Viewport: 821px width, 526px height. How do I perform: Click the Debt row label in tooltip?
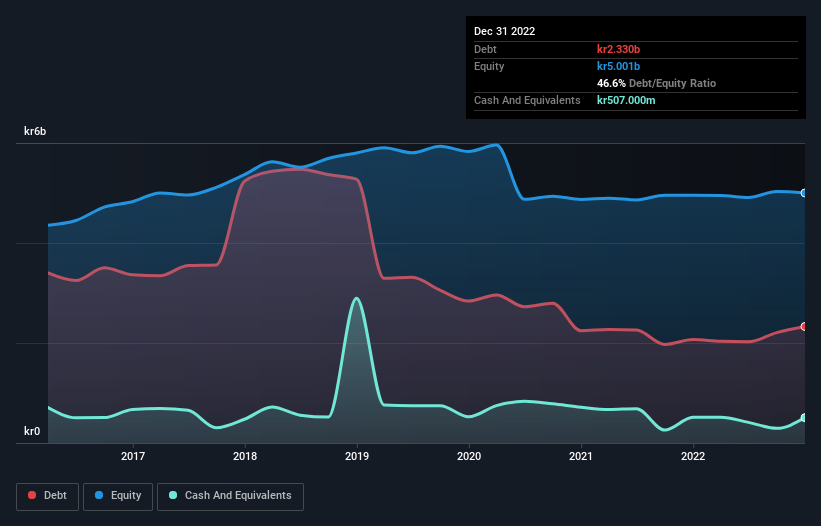point(485,49)
